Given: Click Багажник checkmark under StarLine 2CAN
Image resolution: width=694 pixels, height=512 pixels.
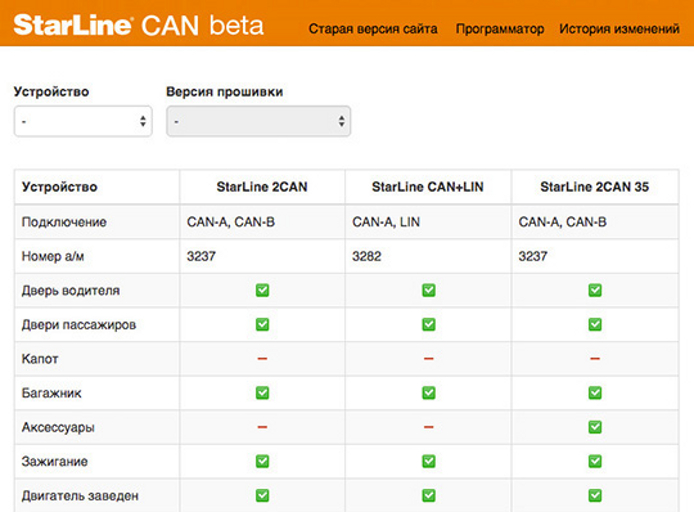Looking at the screenshot, I should pos(262,393).
